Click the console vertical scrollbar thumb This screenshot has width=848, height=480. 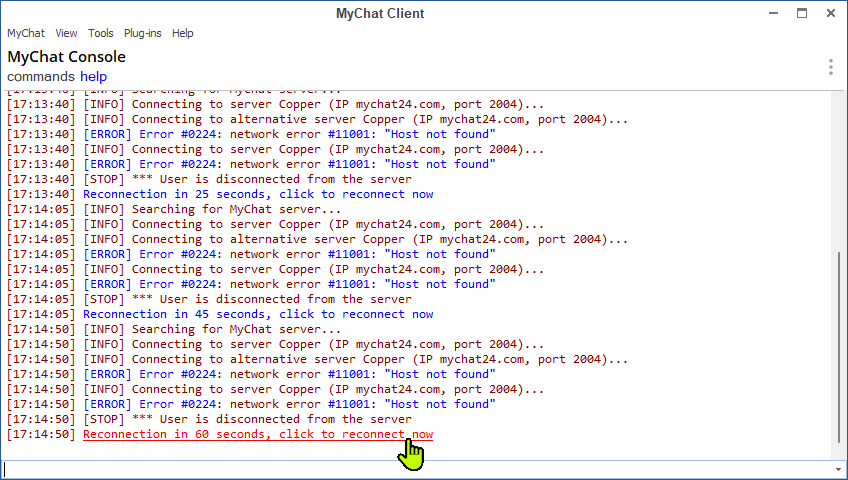[x=839, y=347]
